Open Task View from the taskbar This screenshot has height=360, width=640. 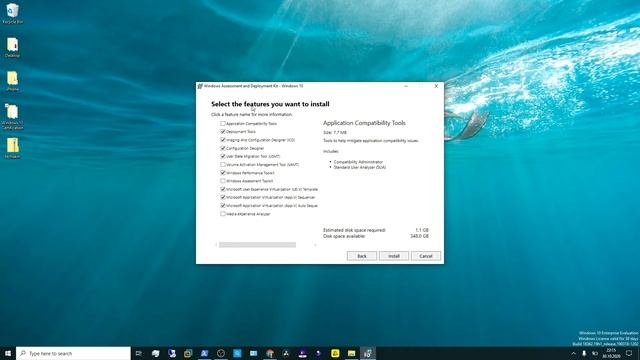tap(139, 353)
